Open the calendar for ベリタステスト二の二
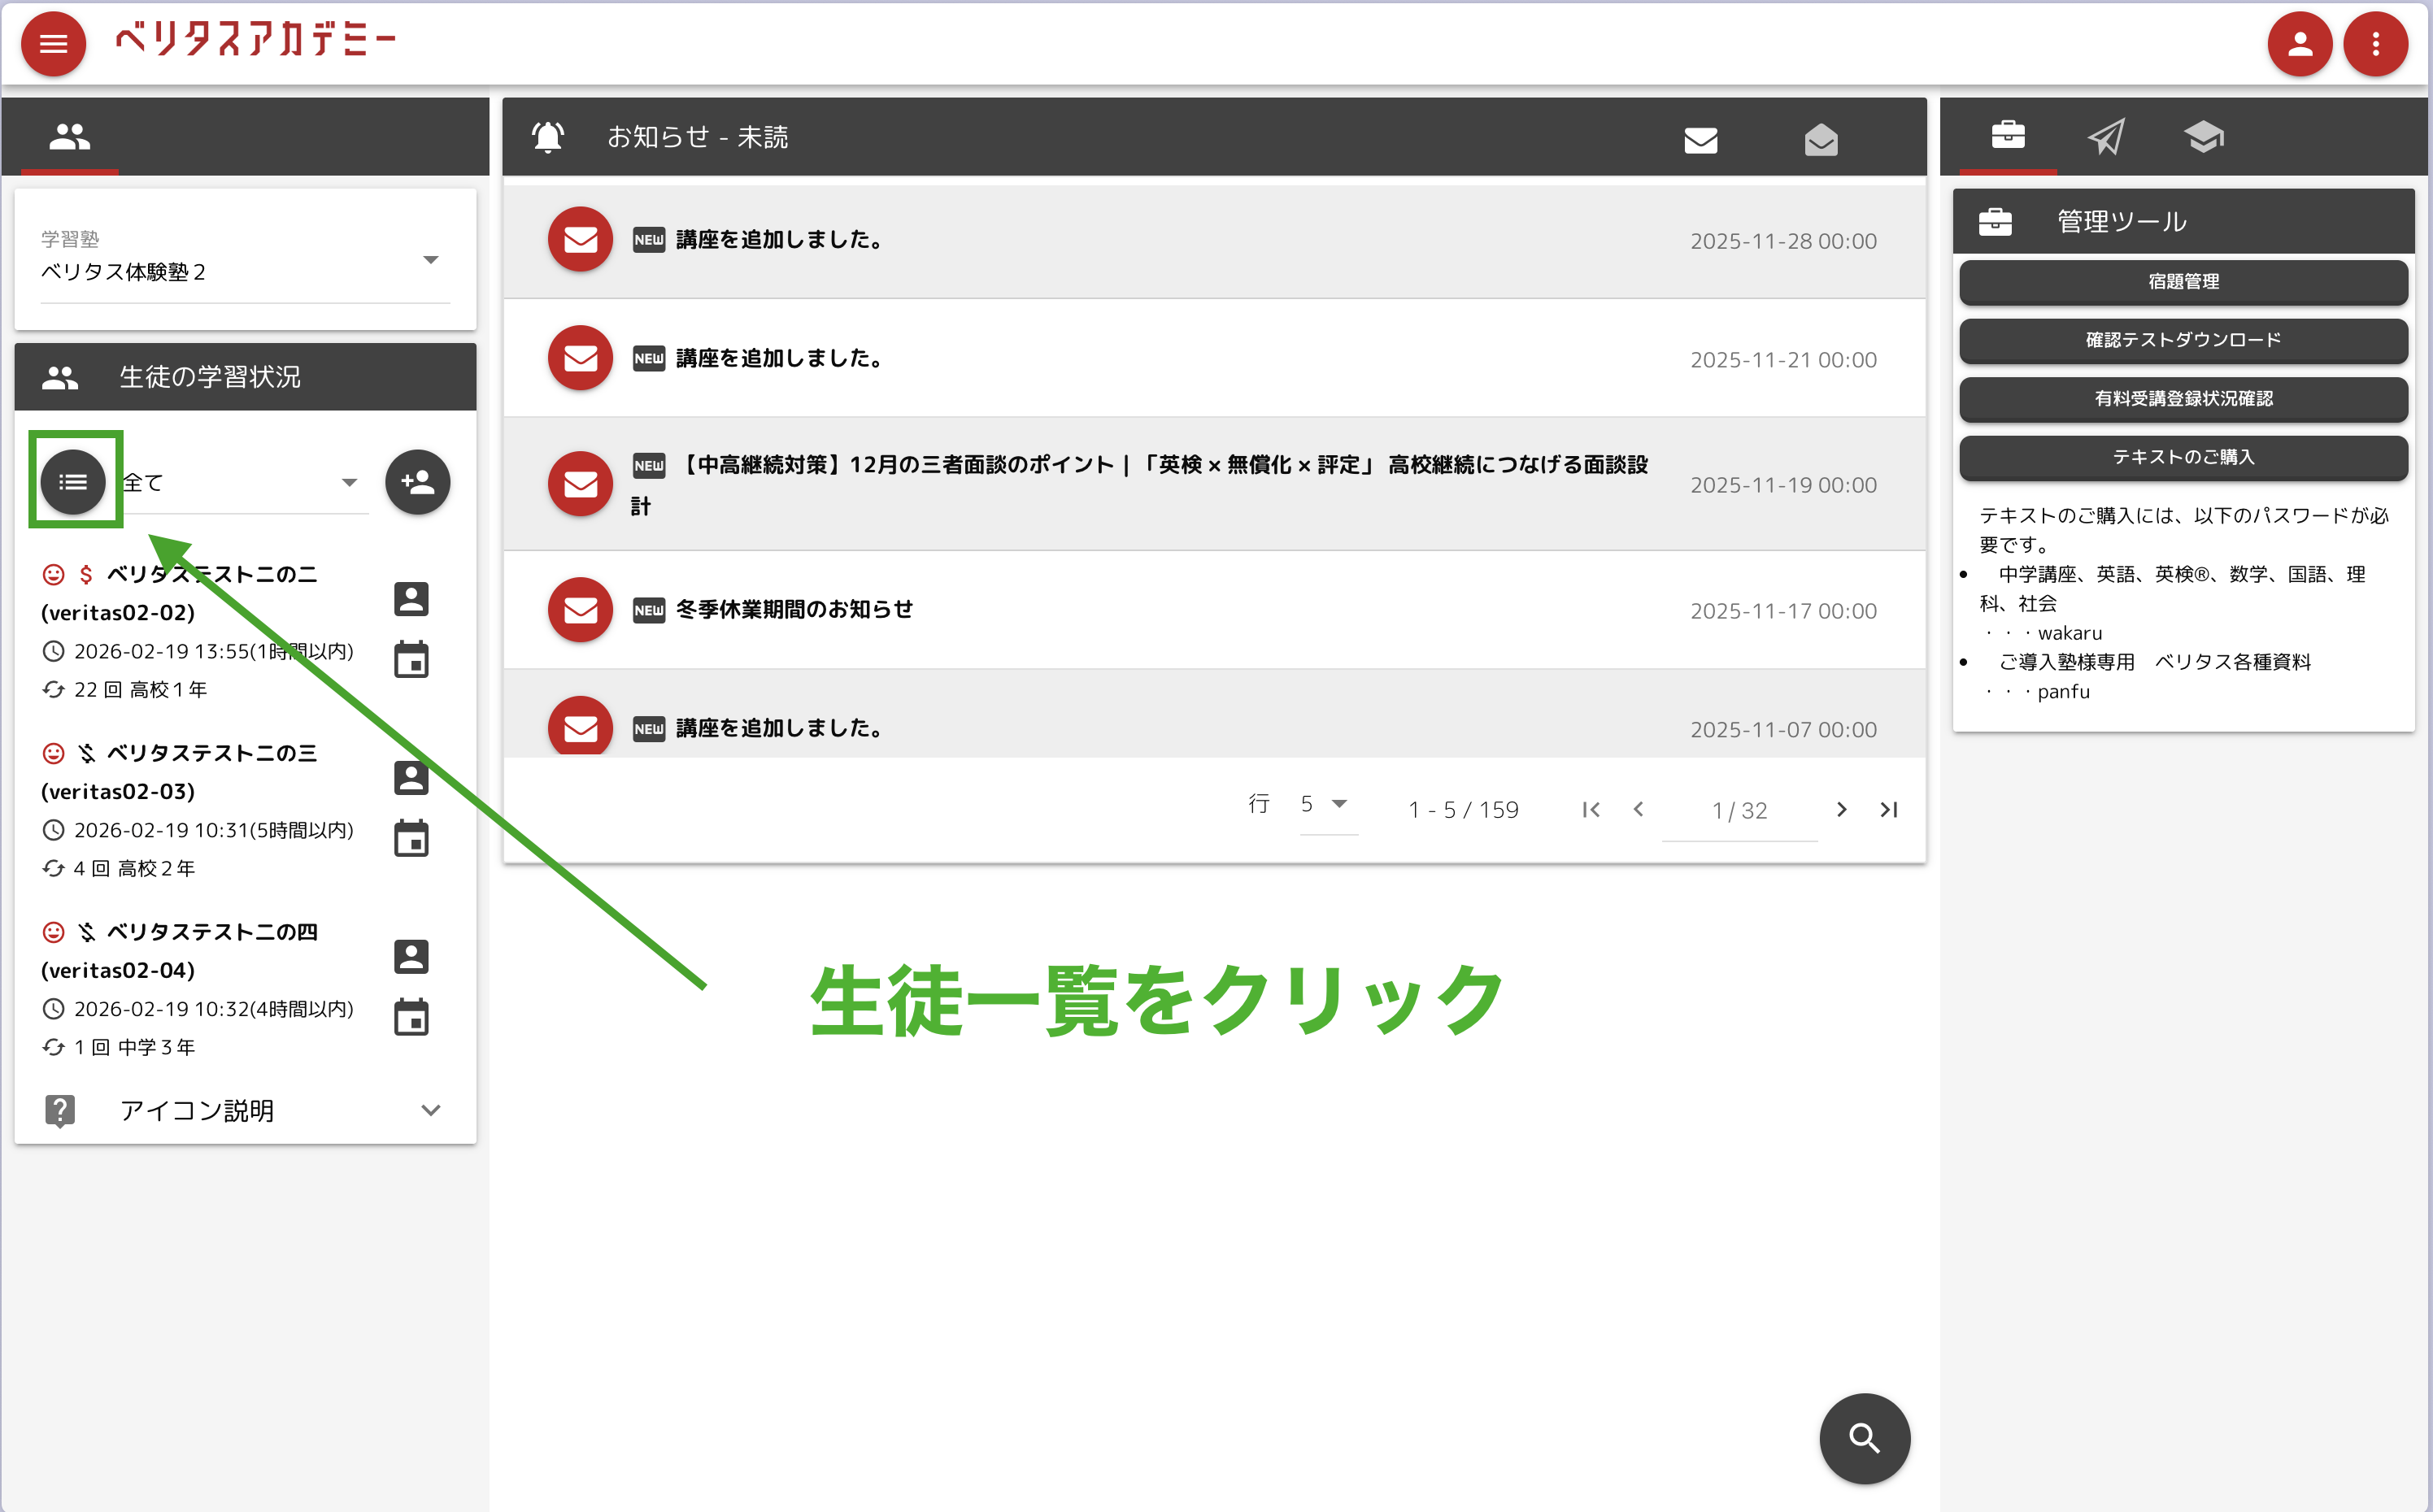2433x1512 pixels. (x=411, y=658)
